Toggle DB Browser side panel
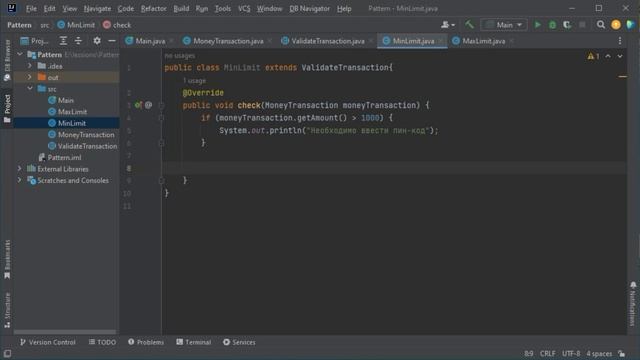Viewport: 640px width, 360px height. [7, 60]
